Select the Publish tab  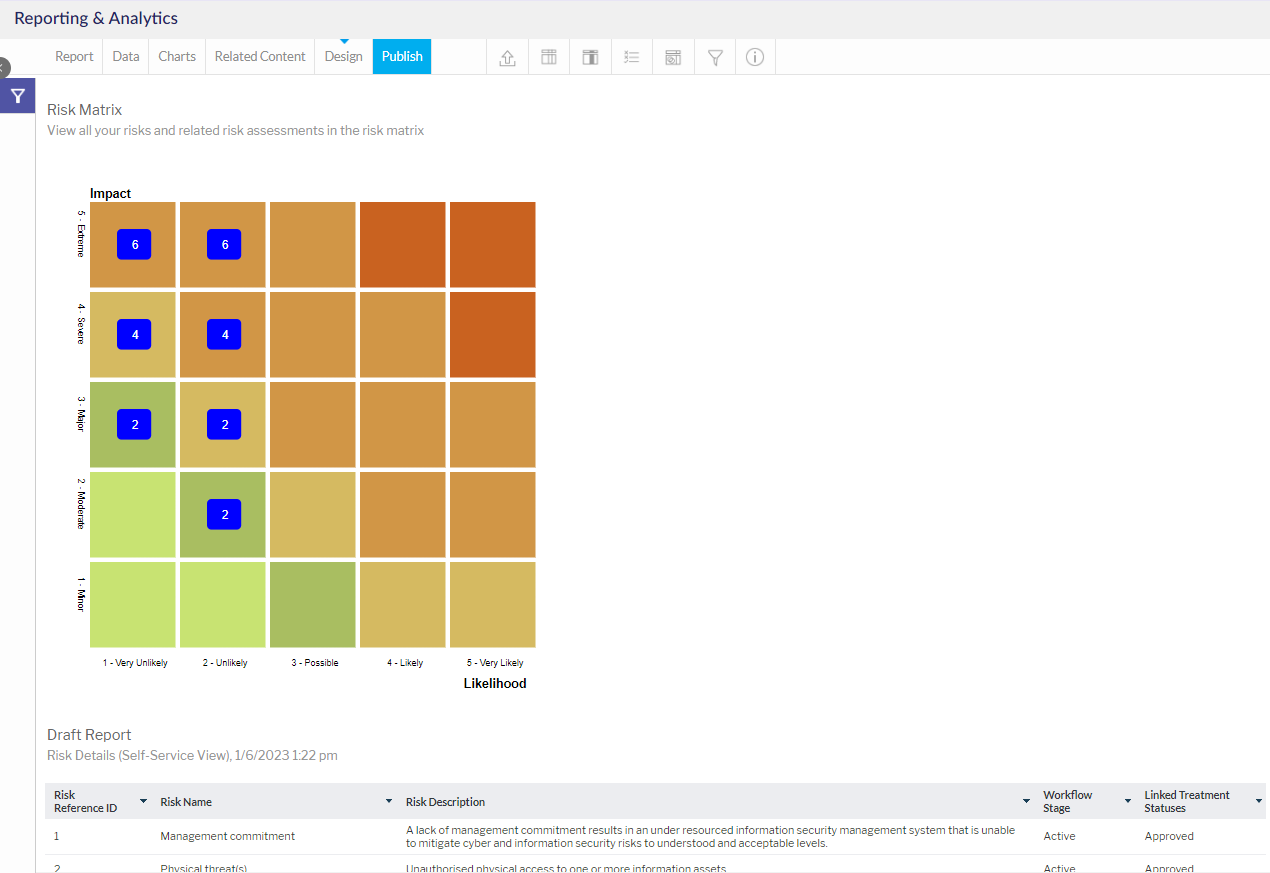402,57
